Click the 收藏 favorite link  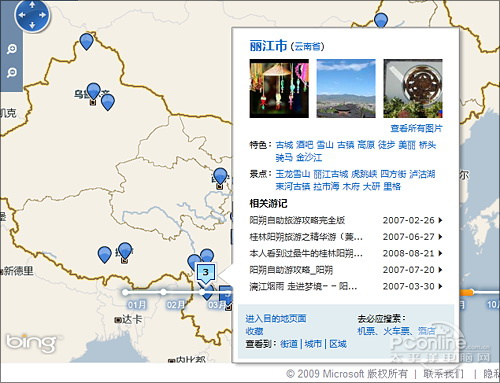(x=254, y=331)
